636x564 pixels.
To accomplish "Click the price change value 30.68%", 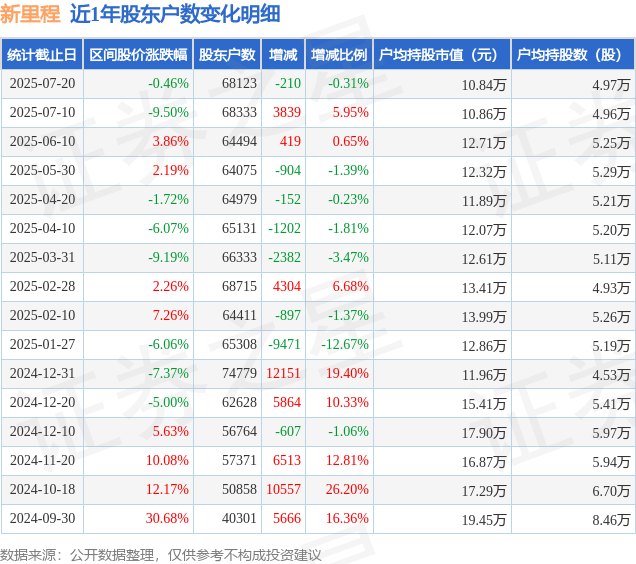I will 167,519.
